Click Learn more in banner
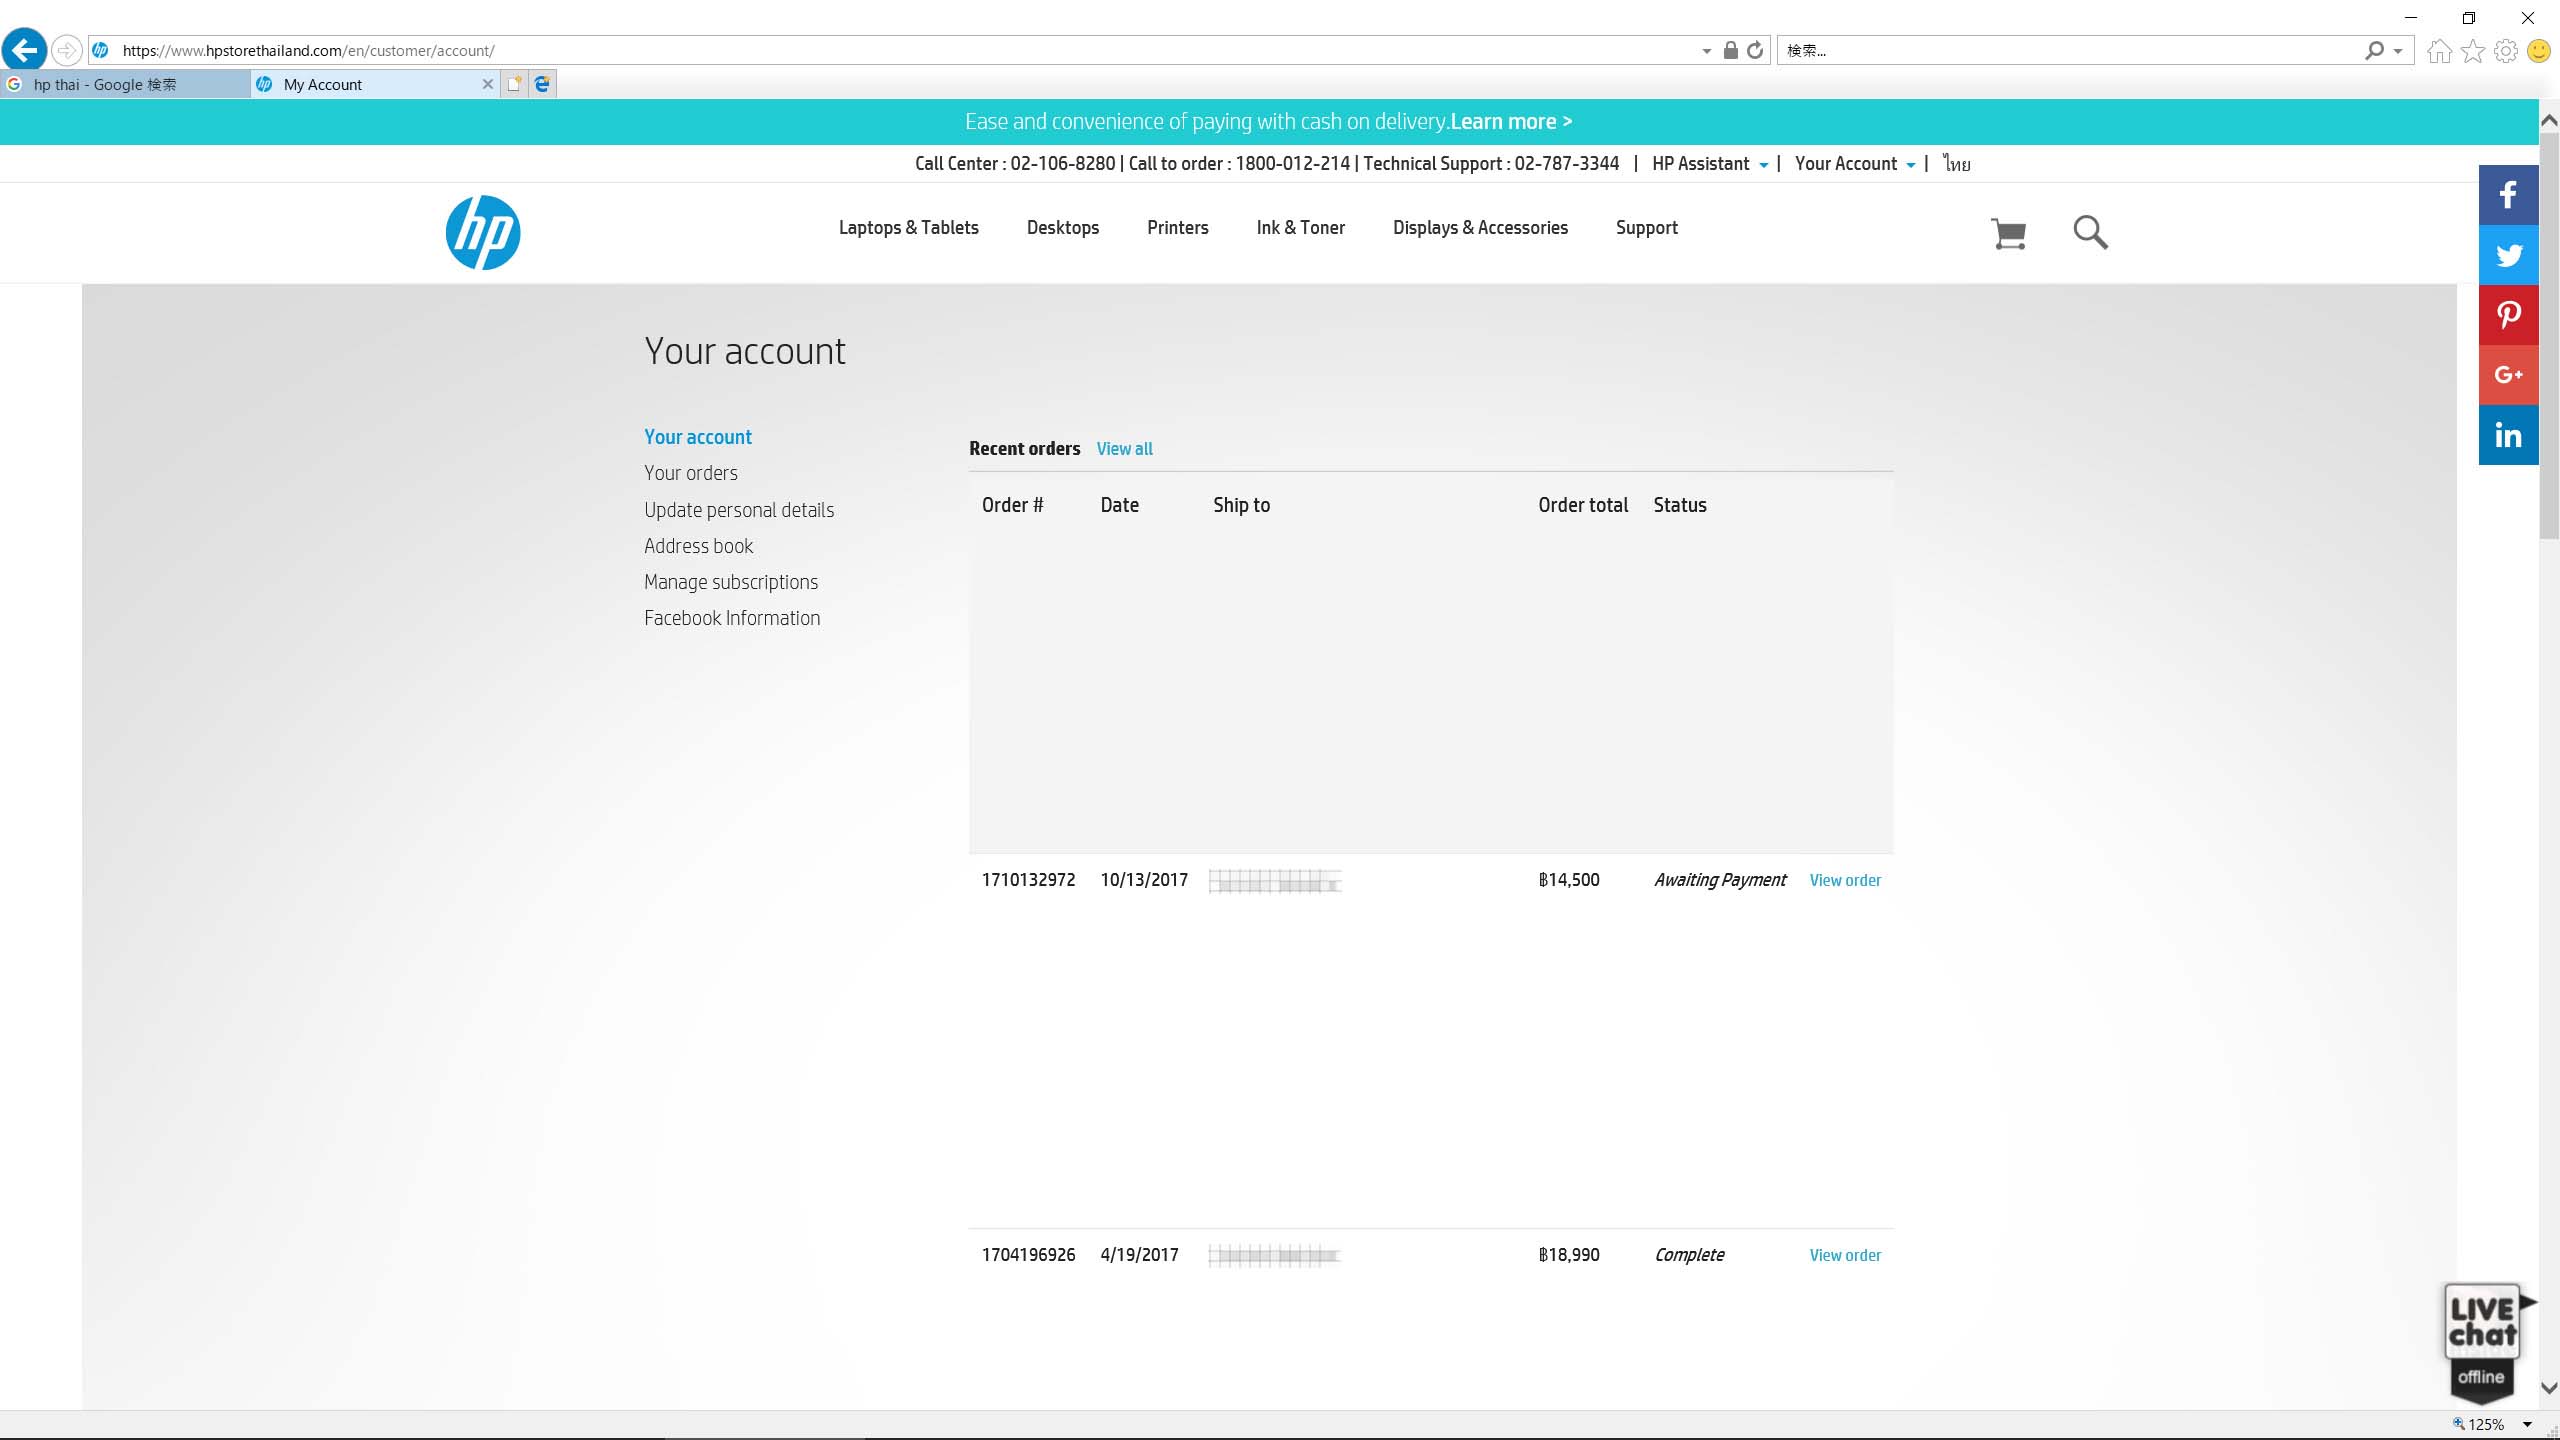Viewport: 2560px width, 1440px height. click(1511, 122)
